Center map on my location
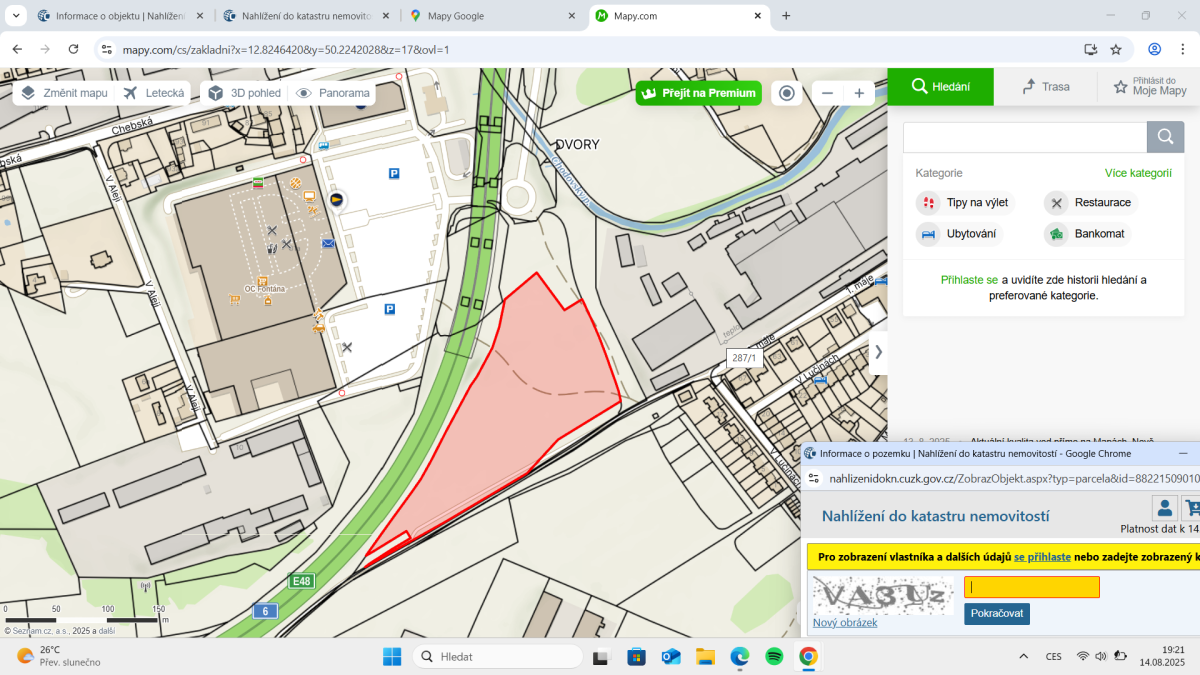1200x675 pixels. click(x=787, y=93)
